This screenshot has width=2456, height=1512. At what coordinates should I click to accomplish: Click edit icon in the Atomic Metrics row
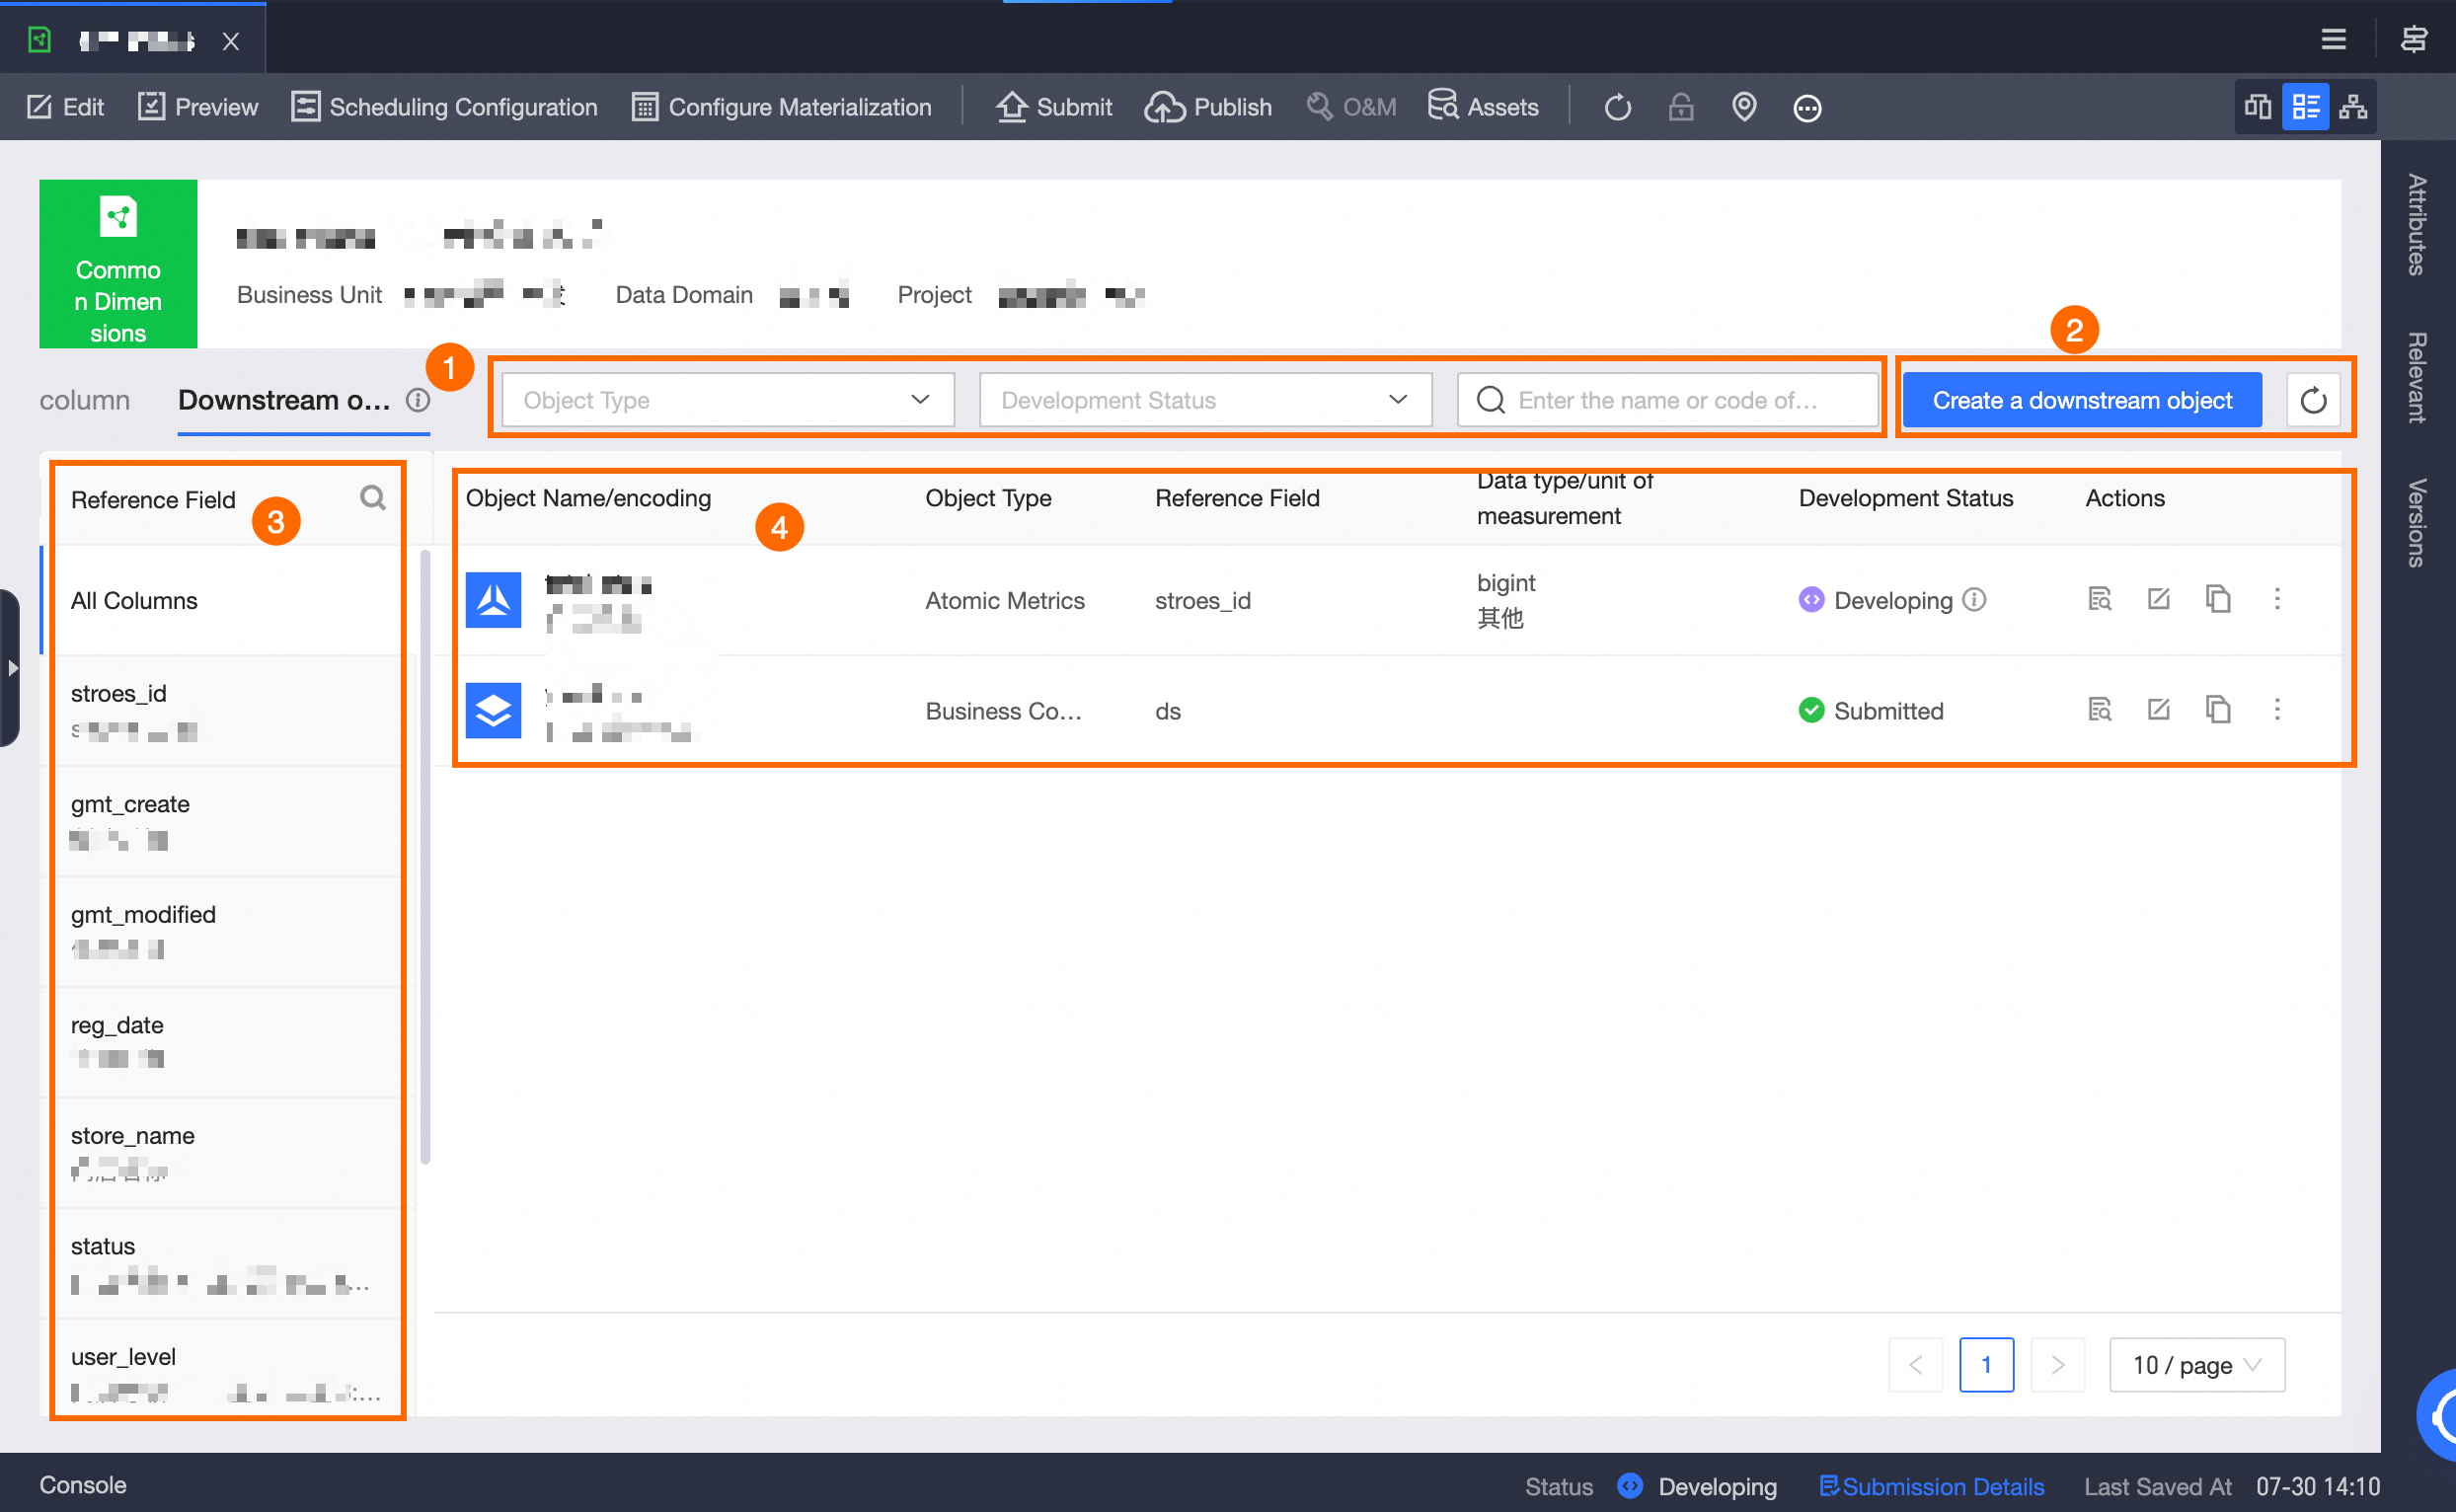click(2158, 599)
